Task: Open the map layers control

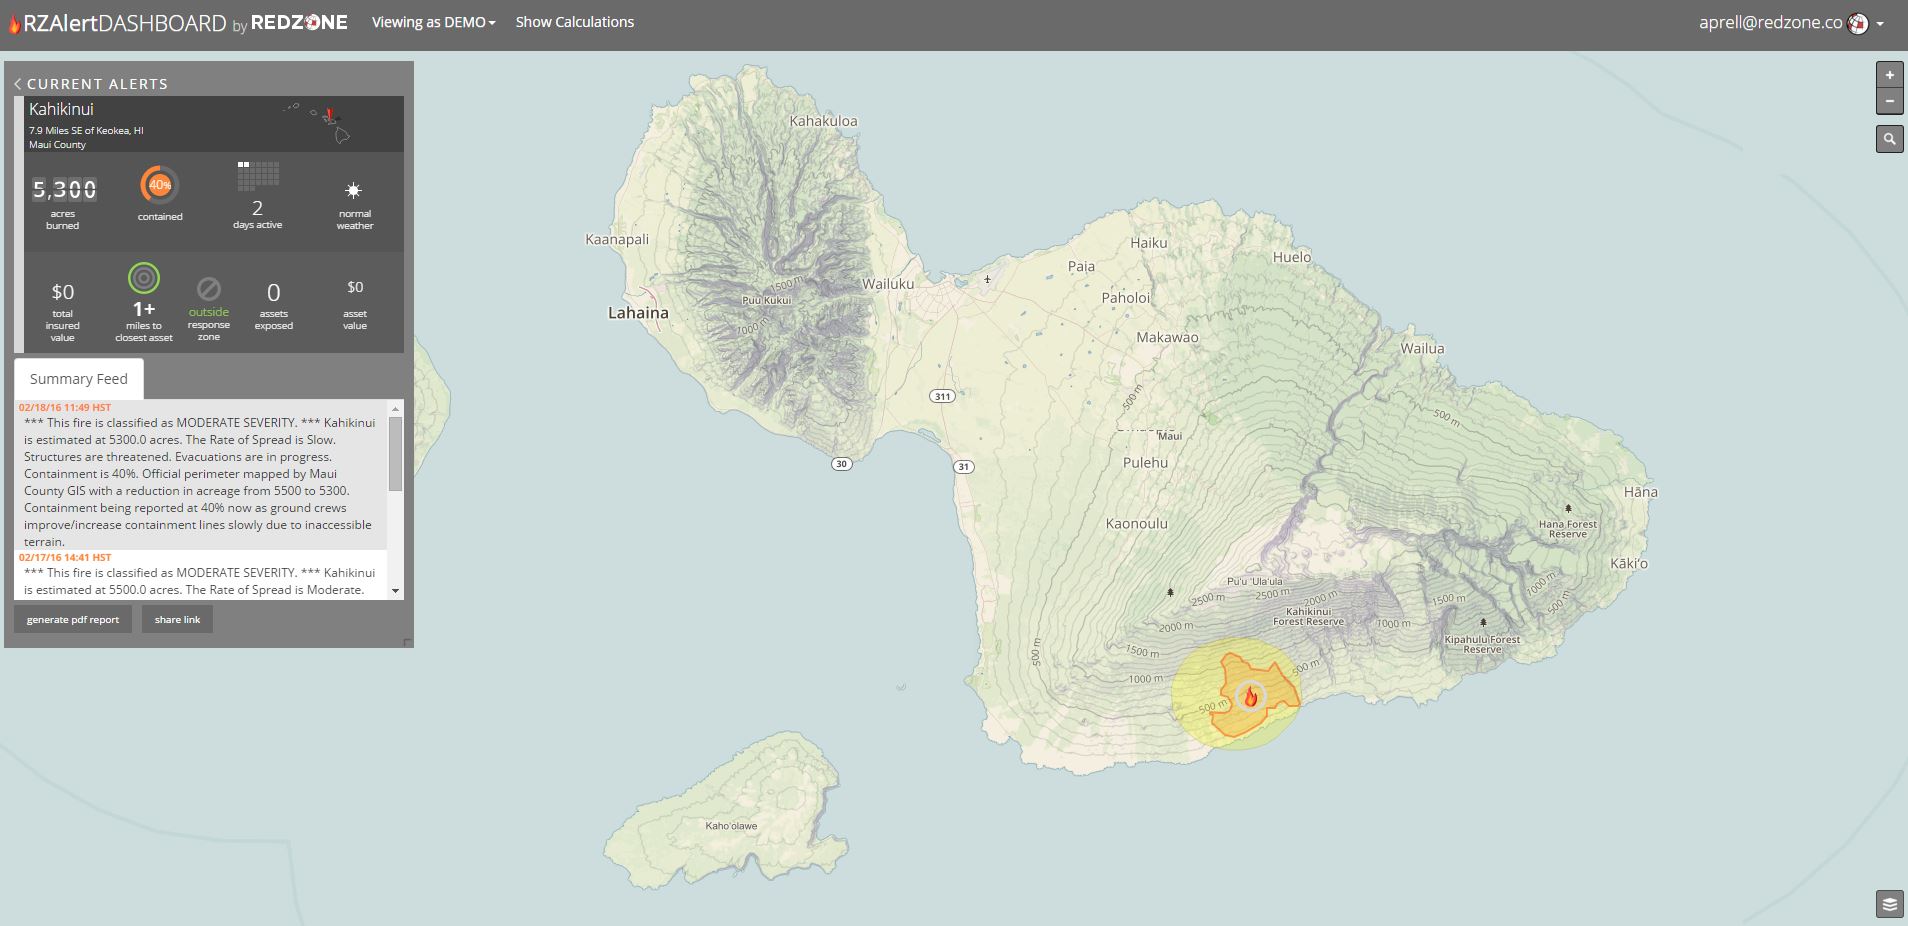Action: coord(1889,904)
